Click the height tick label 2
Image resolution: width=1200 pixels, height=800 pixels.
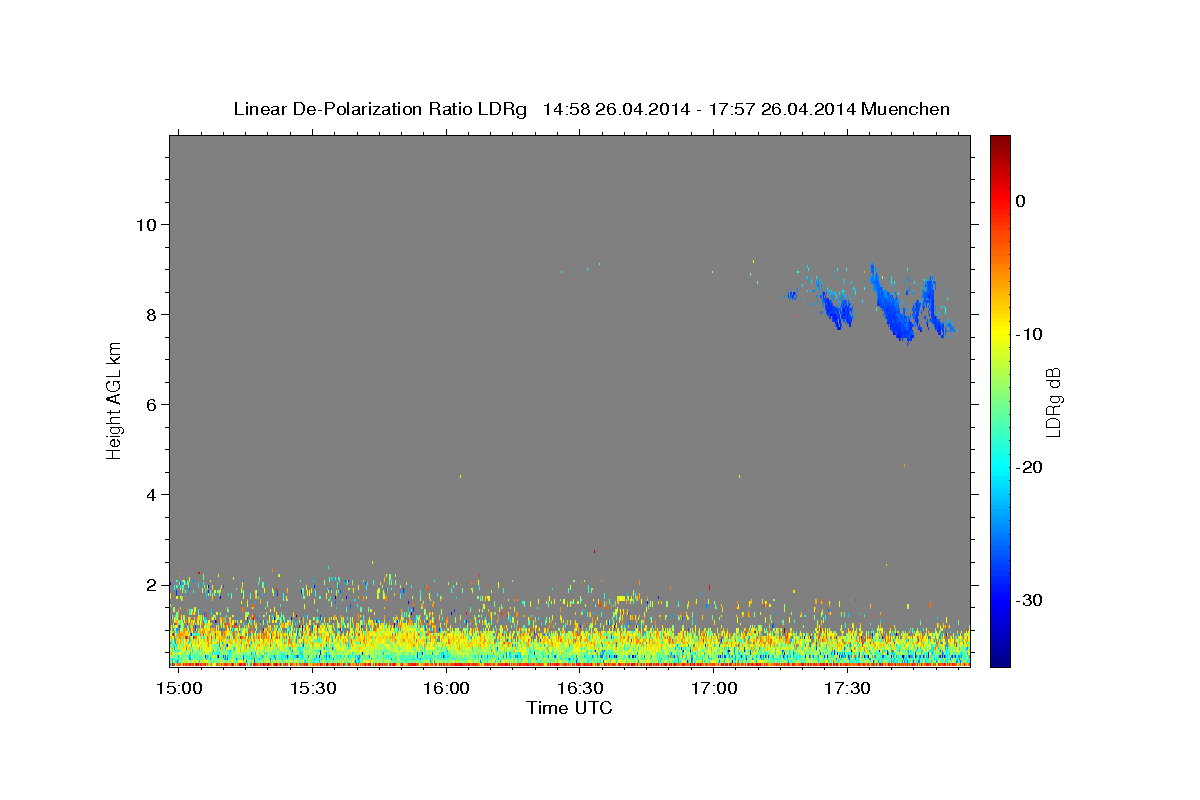153,584
